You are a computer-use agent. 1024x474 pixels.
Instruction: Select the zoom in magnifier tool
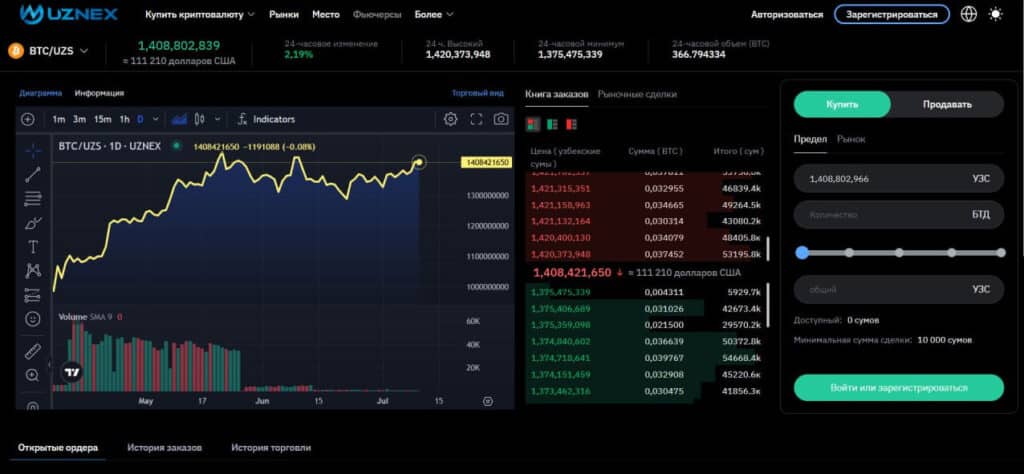pos(33,375)
